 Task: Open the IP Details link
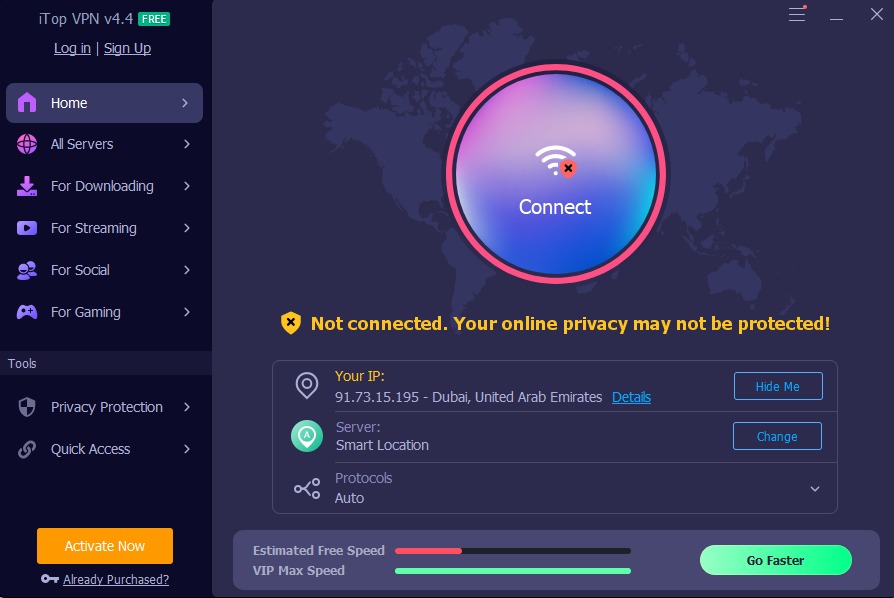click(631, 397)
